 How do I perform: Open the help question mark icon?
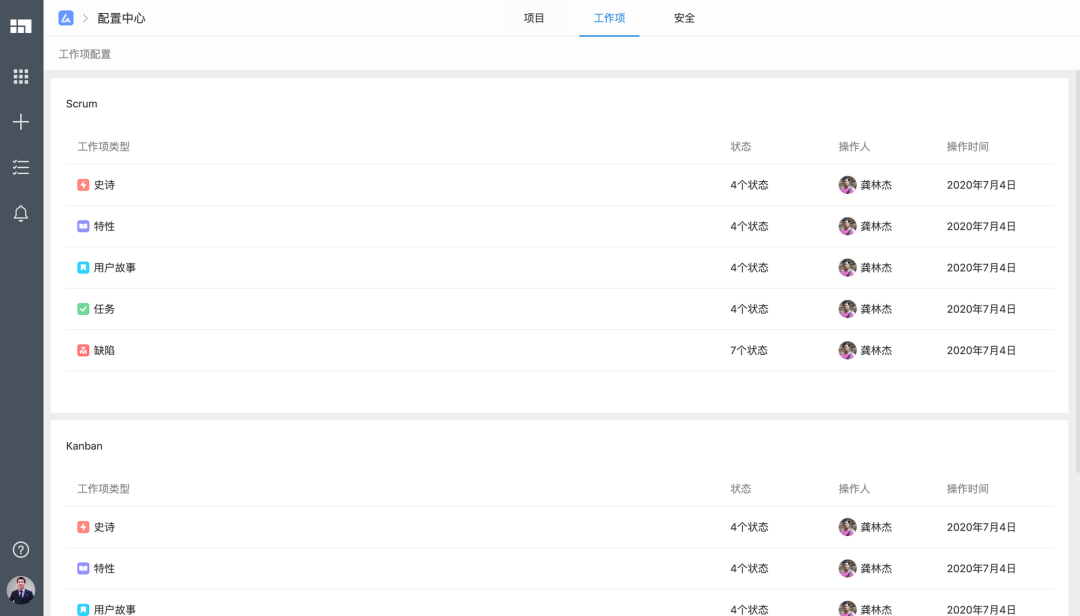point(21,549)
